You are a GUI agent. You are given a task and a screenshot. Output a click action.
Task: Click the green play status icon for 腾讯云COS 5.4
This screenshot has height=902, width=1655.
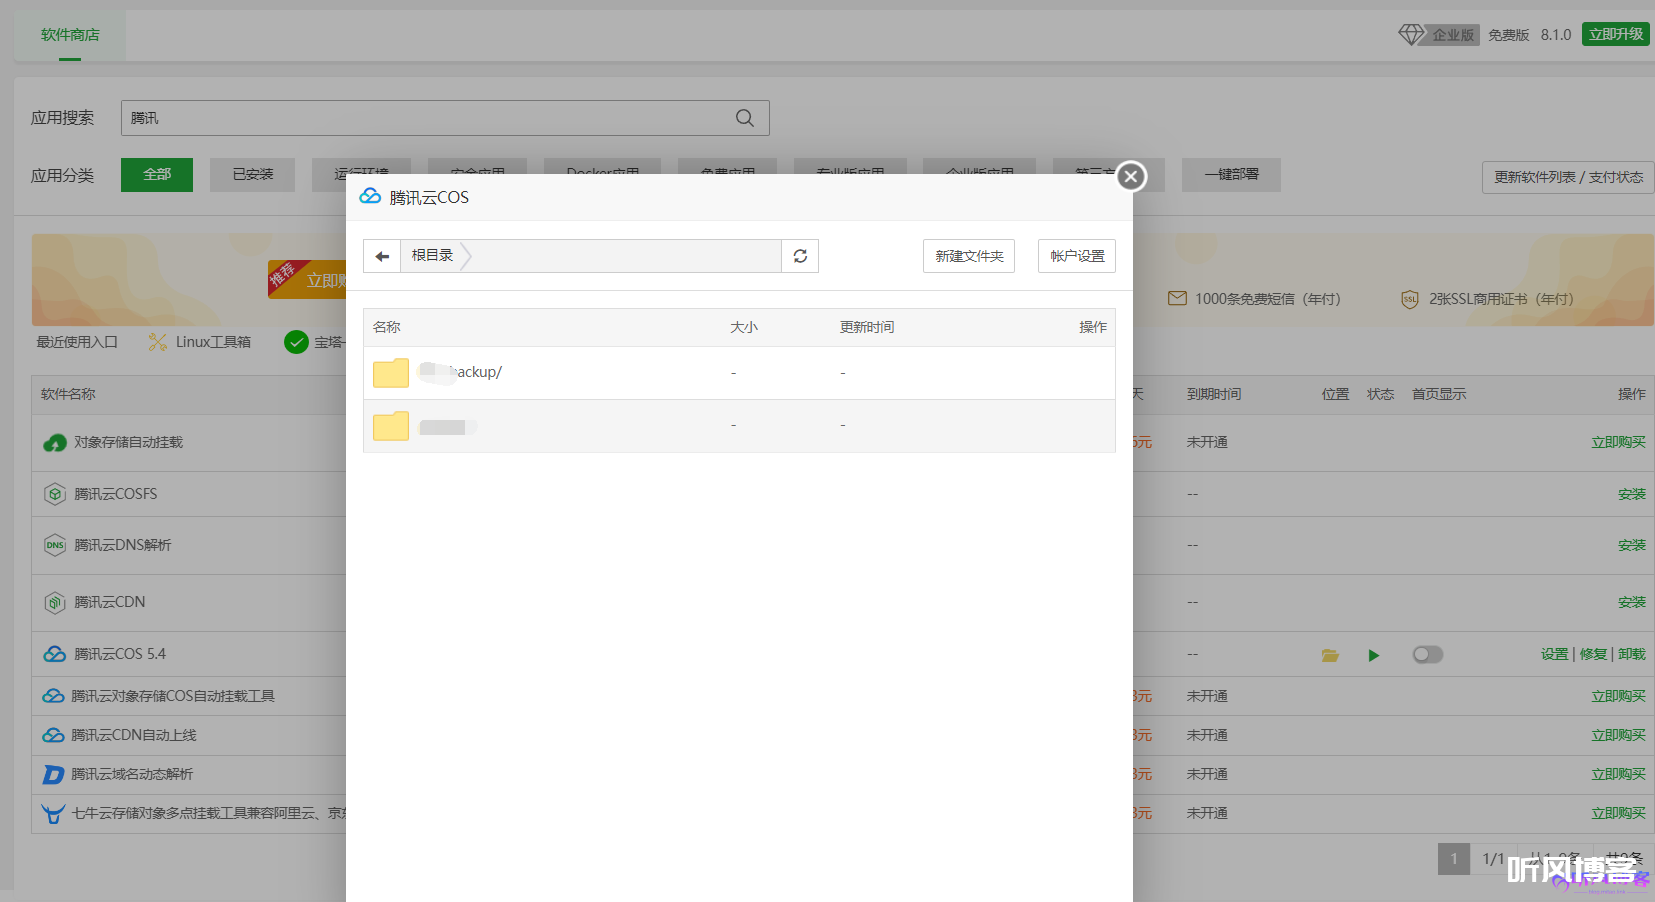pos(1374,655)
